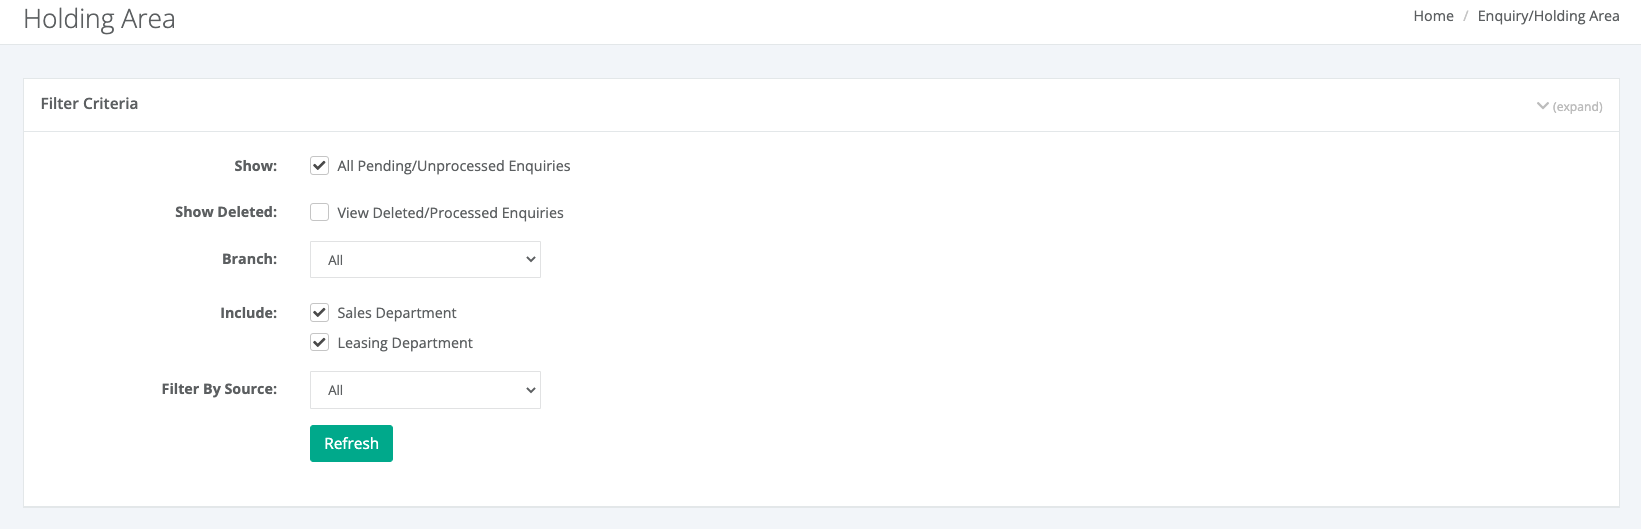Click the Holding Area page heading
Viewport: 1641px width, 529px height.
pos(99,19)
